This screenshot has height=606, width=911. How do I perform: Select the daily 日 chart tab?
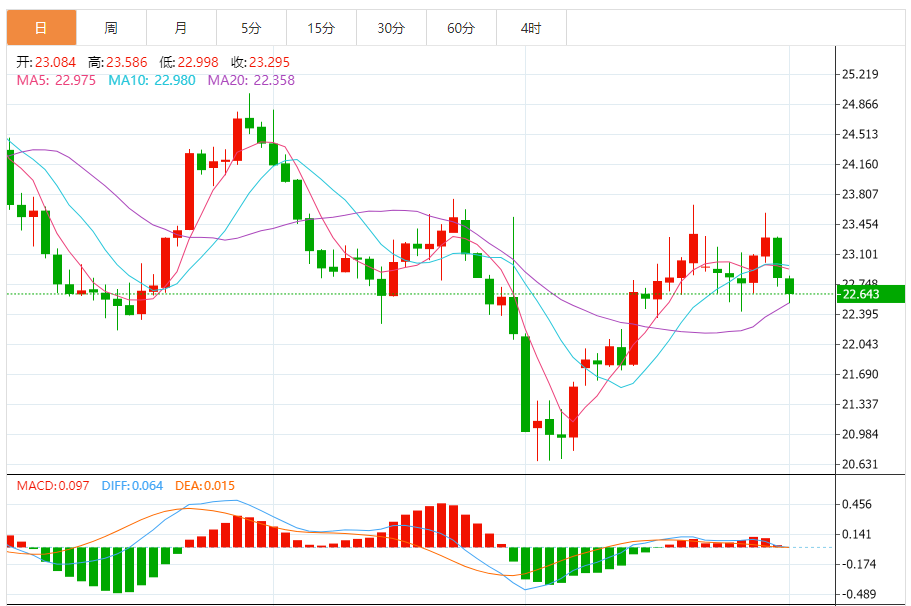pyautogui.click(x=41, y=27)
